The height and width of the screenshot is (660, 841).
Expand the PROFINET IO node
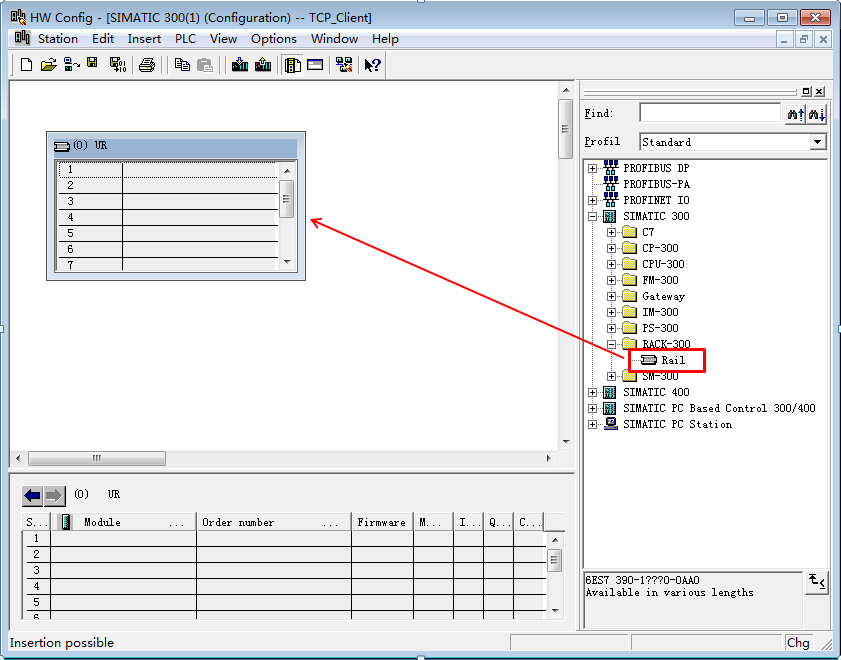[592, 200]
